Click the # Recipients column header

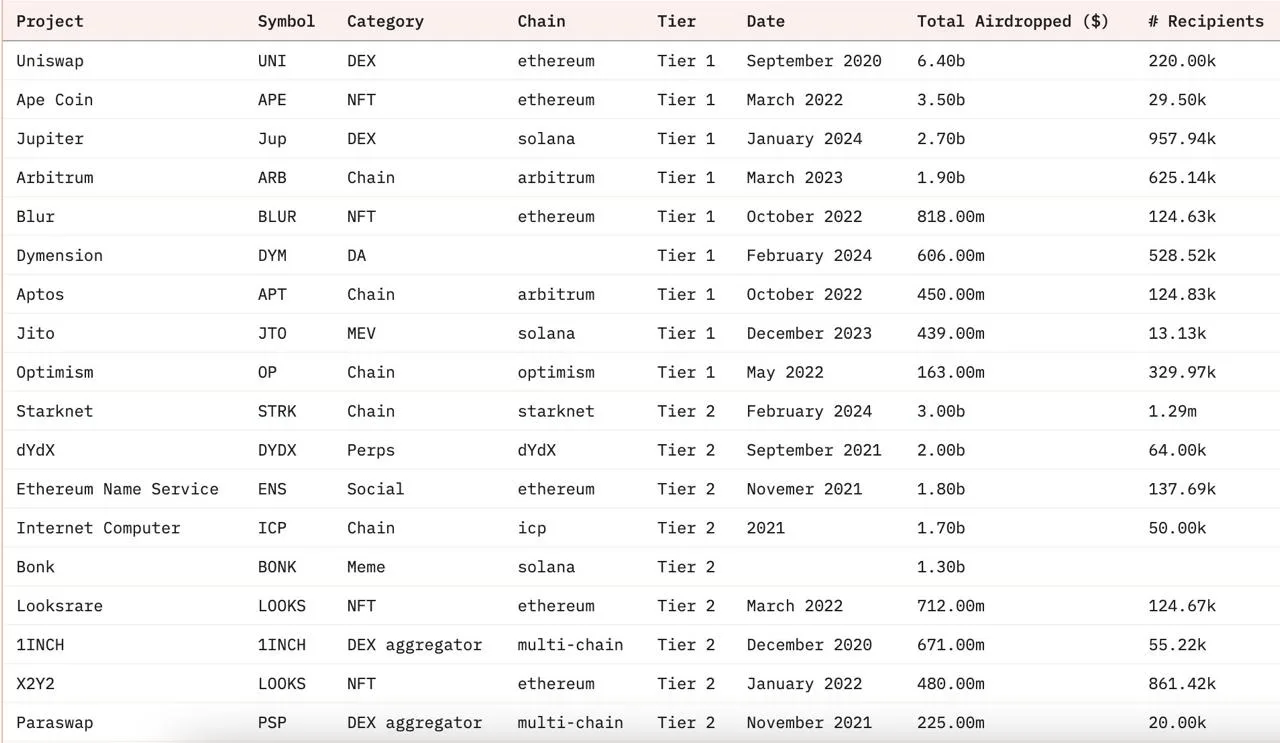pyautogui.click(x=1206, y=21)
